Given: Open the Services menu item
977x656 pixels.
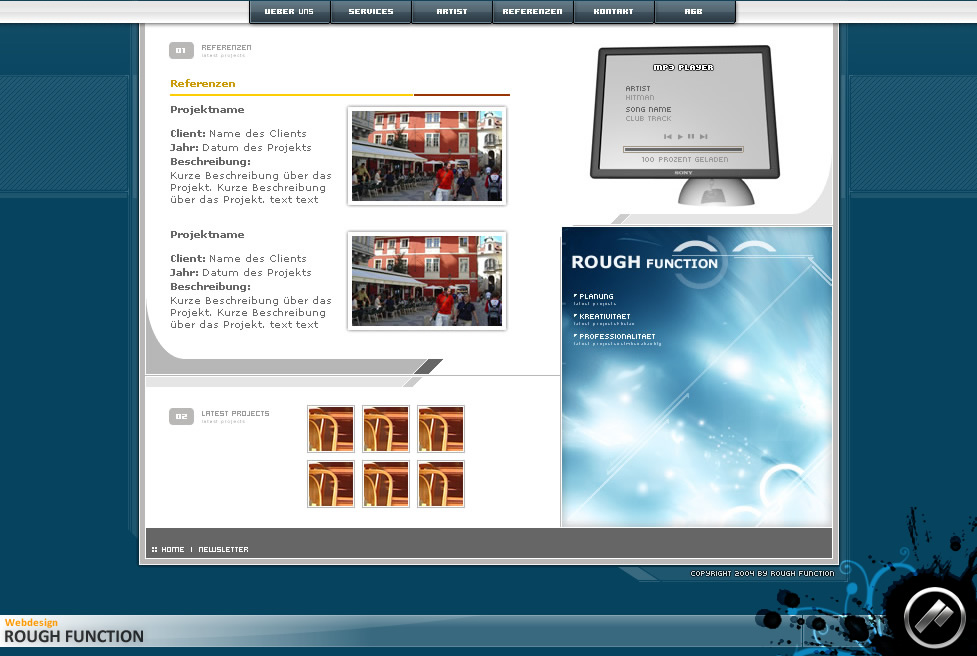Looking at the screenshot, I should 371,12.
